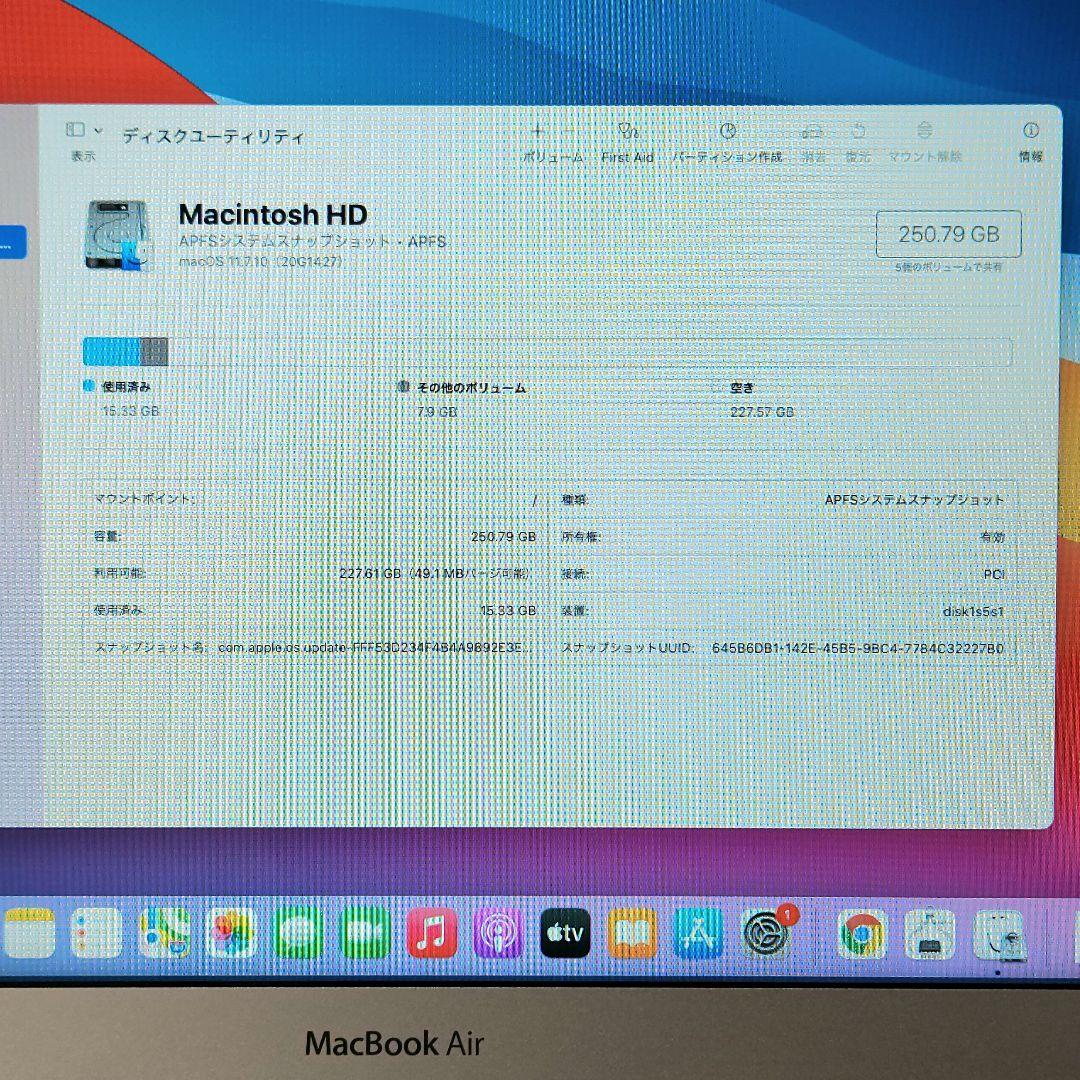Click the Macintosh HD drive icon
1080x1080 pixels.
tap(118, 235)
